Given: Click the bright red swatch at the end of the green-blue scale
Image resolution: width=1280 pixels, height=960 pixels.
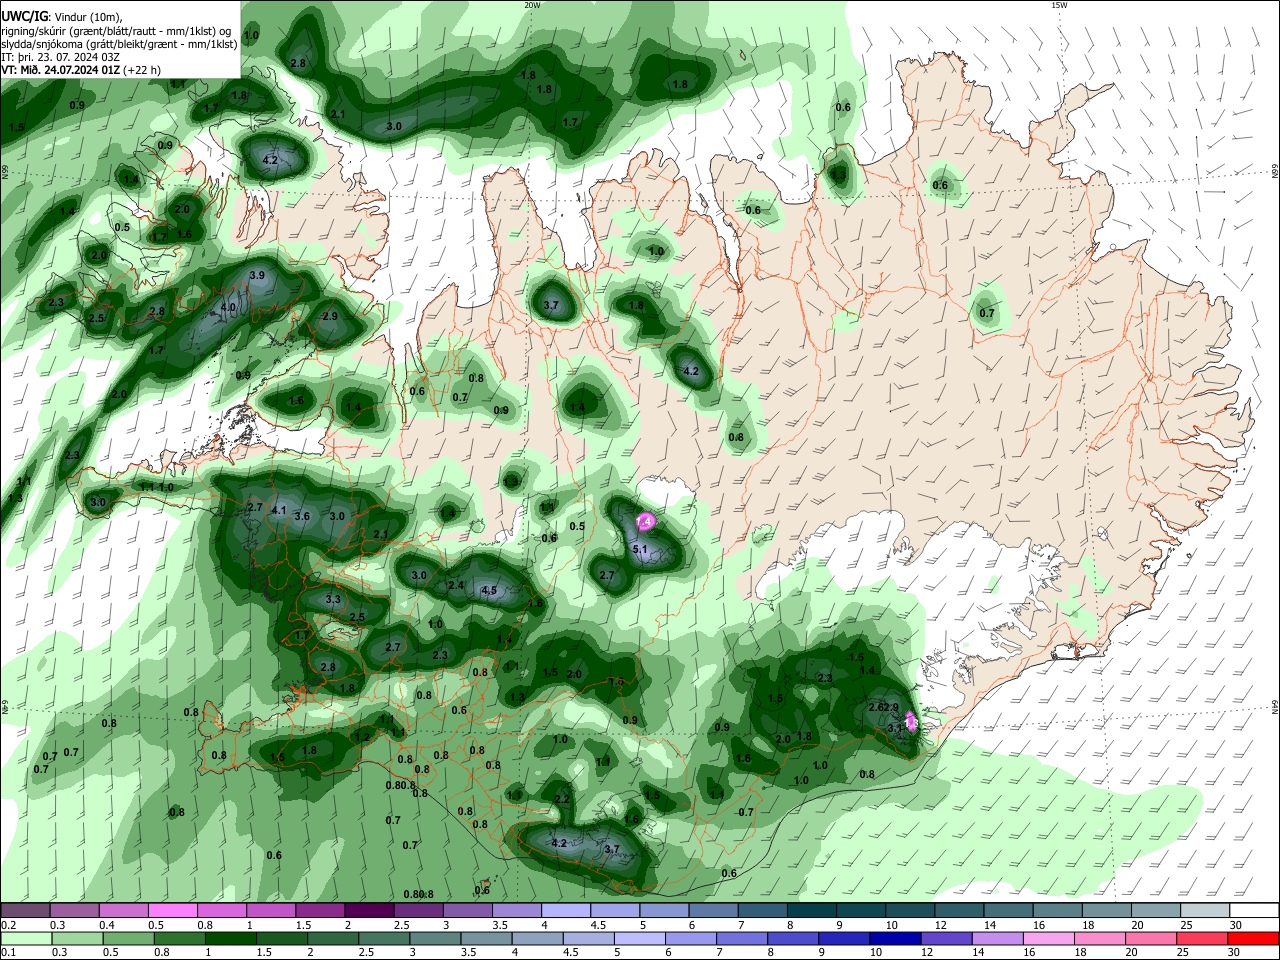Looking at the screenshot, I should point(1253,938).
